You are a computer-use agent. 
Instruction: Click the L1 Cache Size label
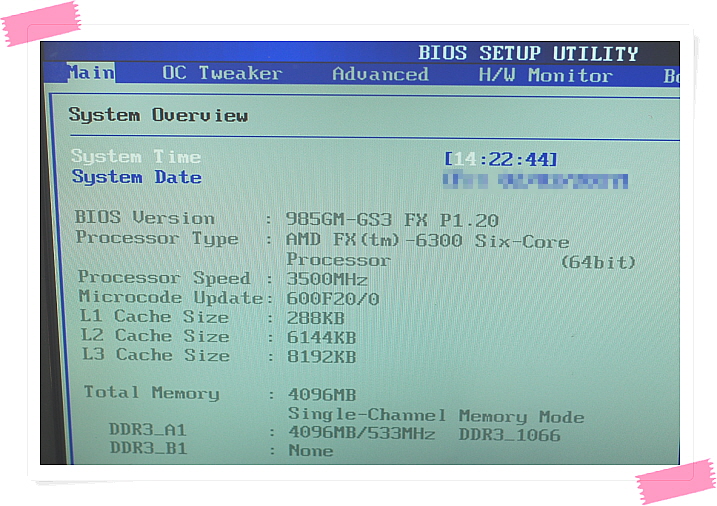click(x=154, y=316)
